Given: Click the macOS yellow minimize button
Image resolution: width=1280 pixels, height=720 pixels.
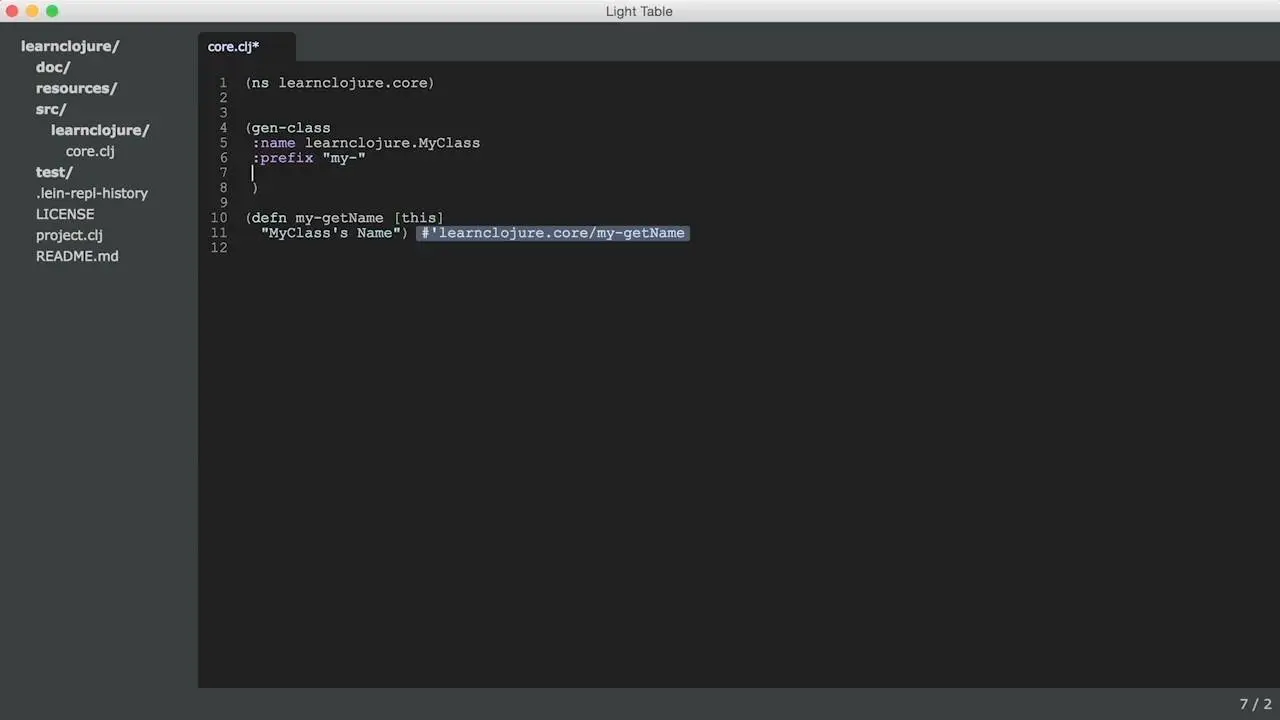Looking at the screenshot, I should 32,11.
